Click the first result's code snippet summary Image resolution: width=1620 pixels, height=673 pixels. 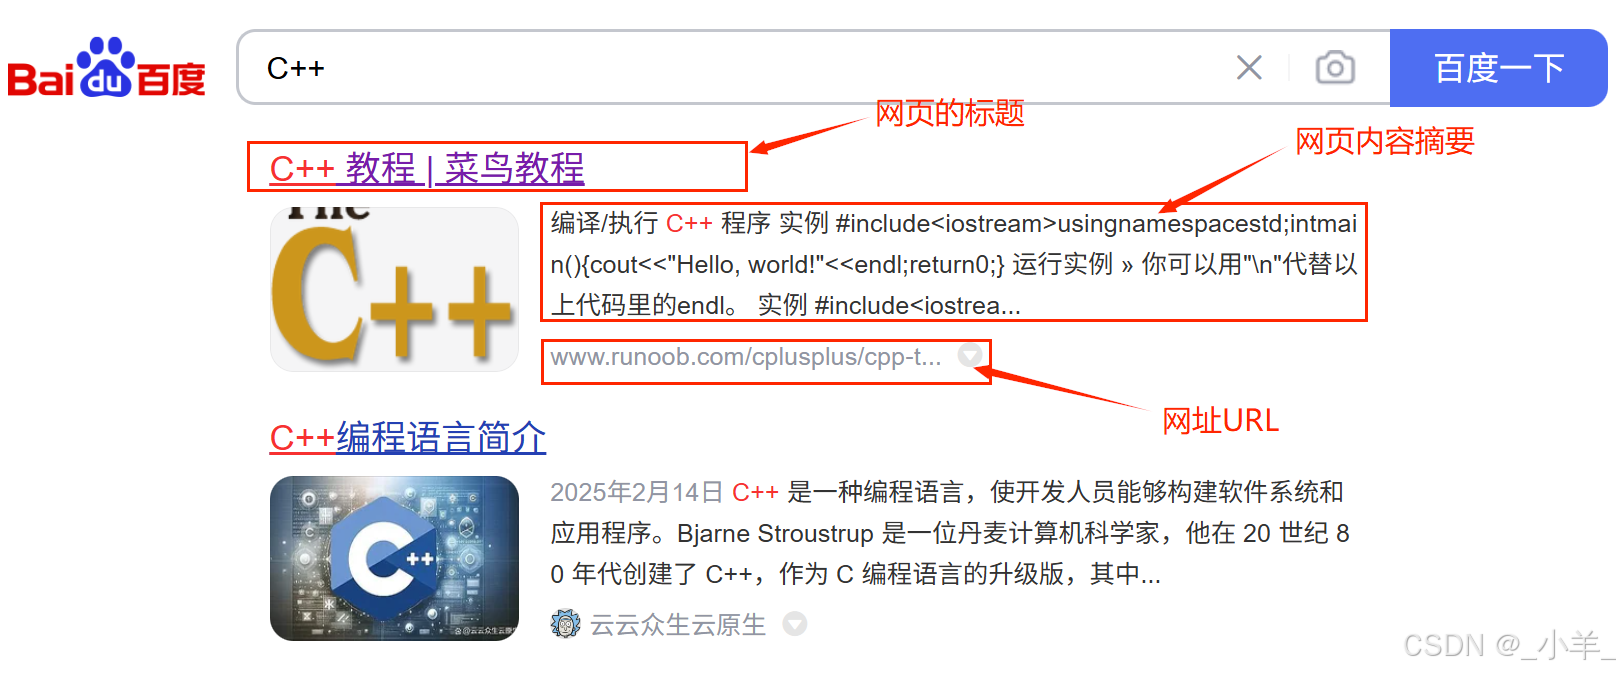tap(954, 264)
